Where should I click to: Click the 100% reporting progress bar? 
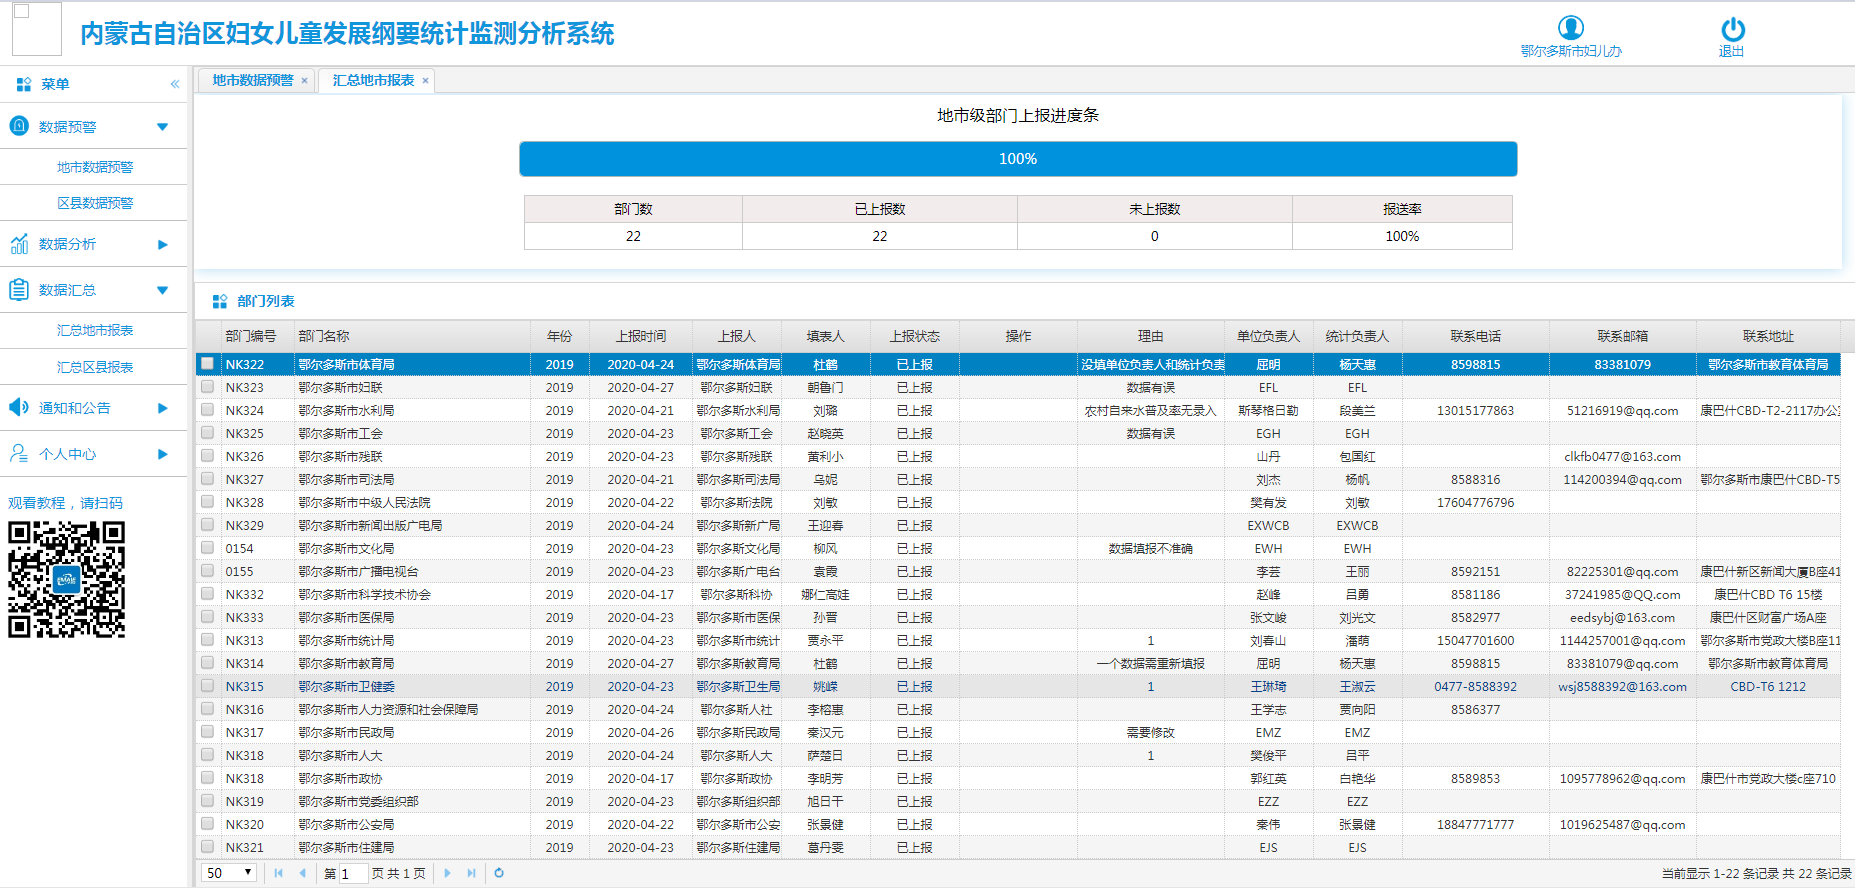pyautogui.click(x=1018, y=159)
